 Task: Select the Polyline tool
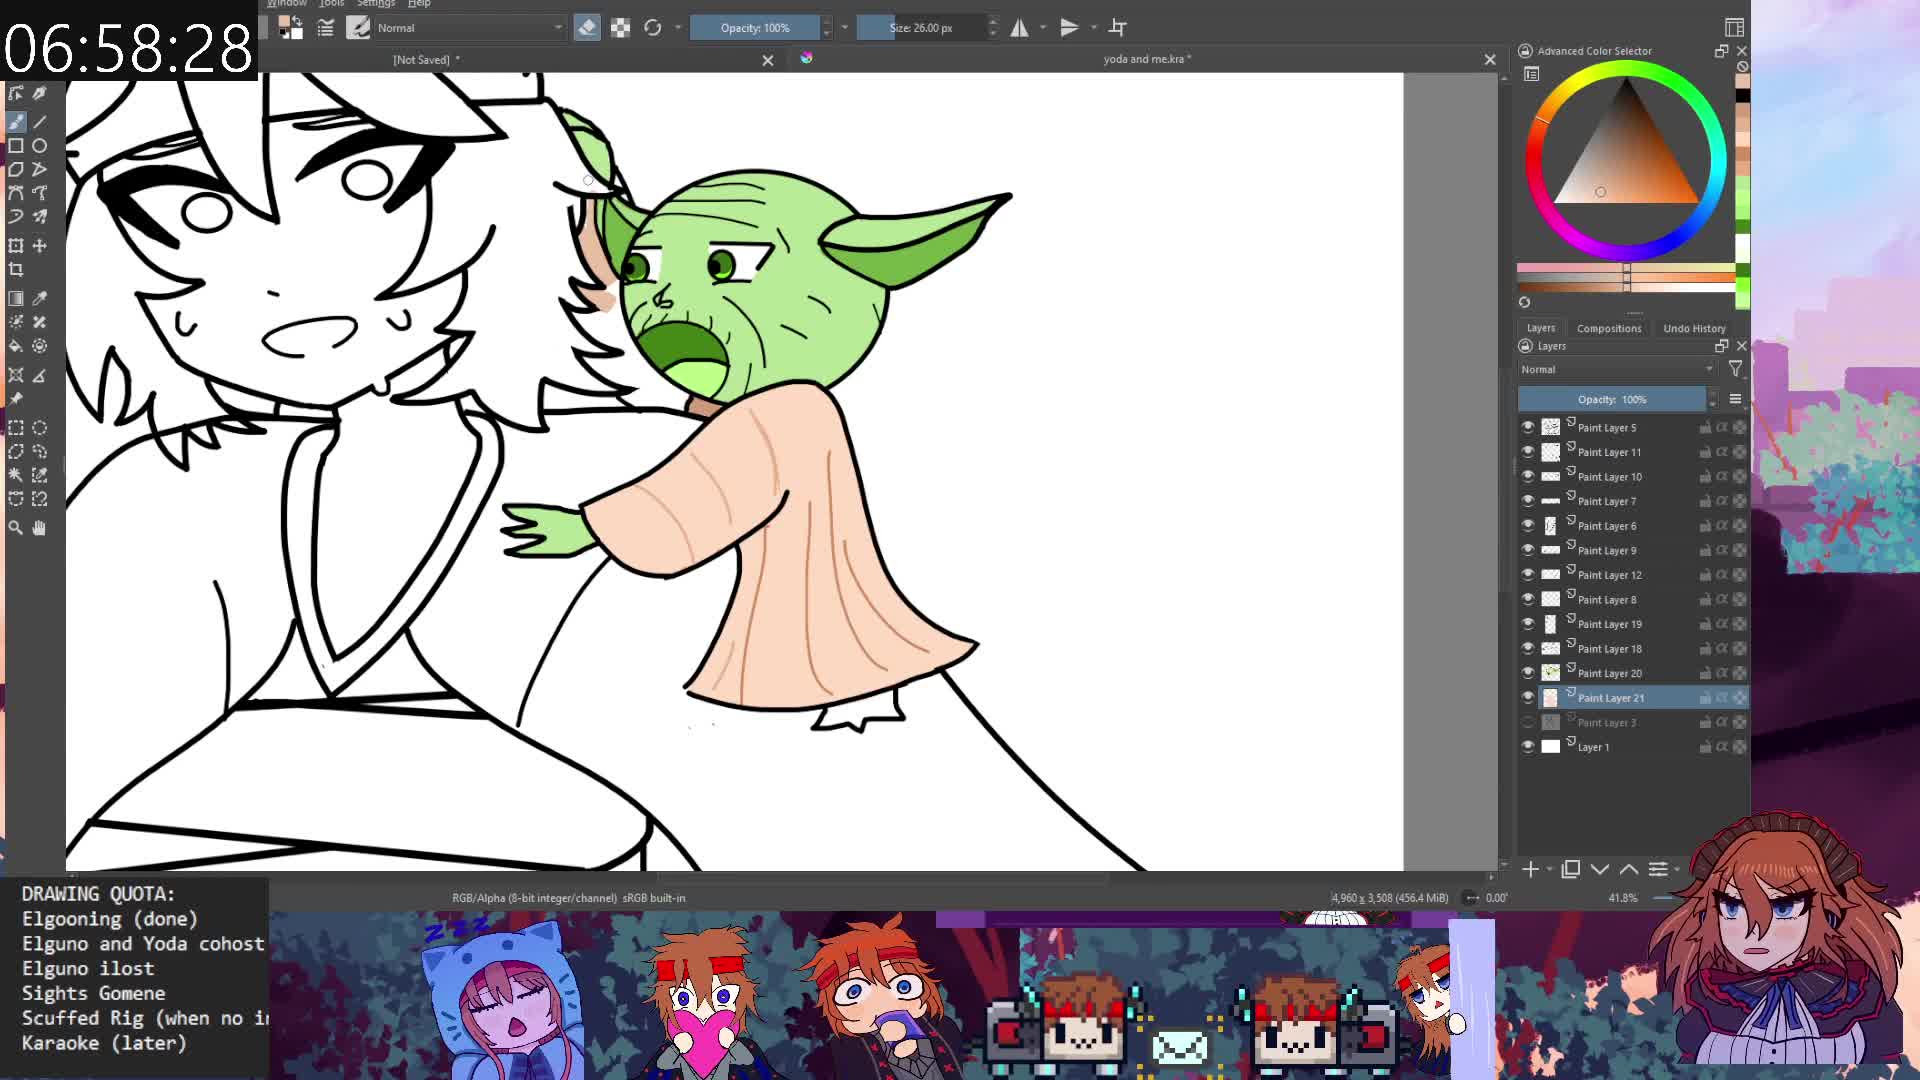40,169
